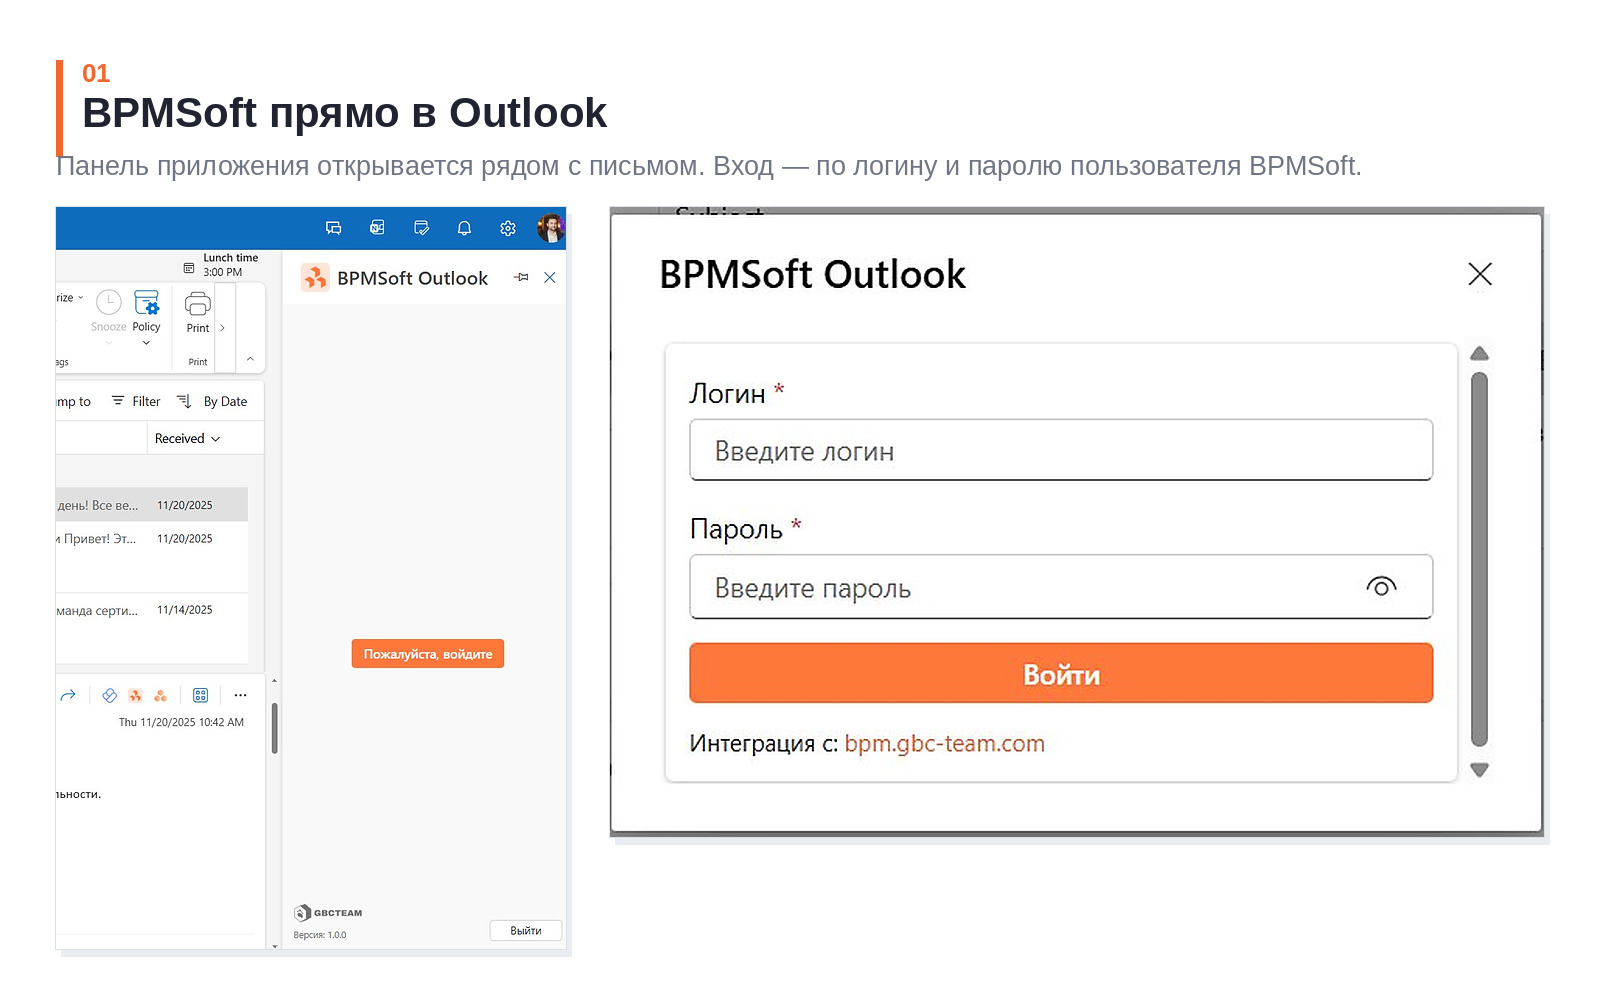Click the 'Версия: 1.0.0' text

[320, 935]
